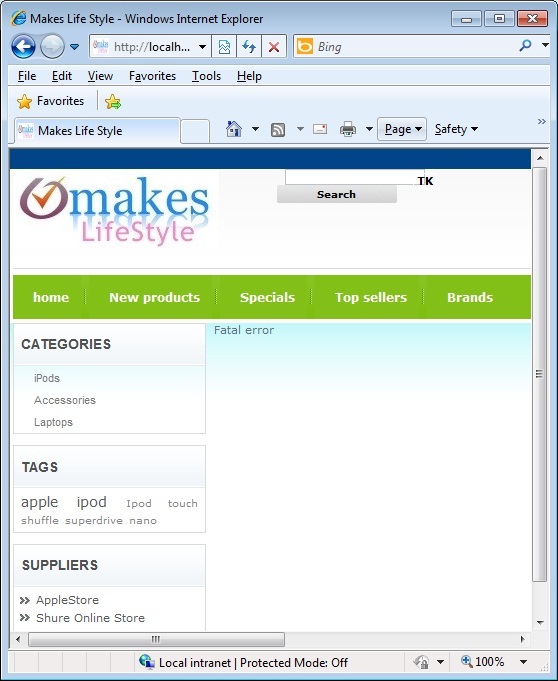Image resolution: width=558 pixels, height=681 pixels.
Task: Click into the Bing search box
Action: [415, 46]
